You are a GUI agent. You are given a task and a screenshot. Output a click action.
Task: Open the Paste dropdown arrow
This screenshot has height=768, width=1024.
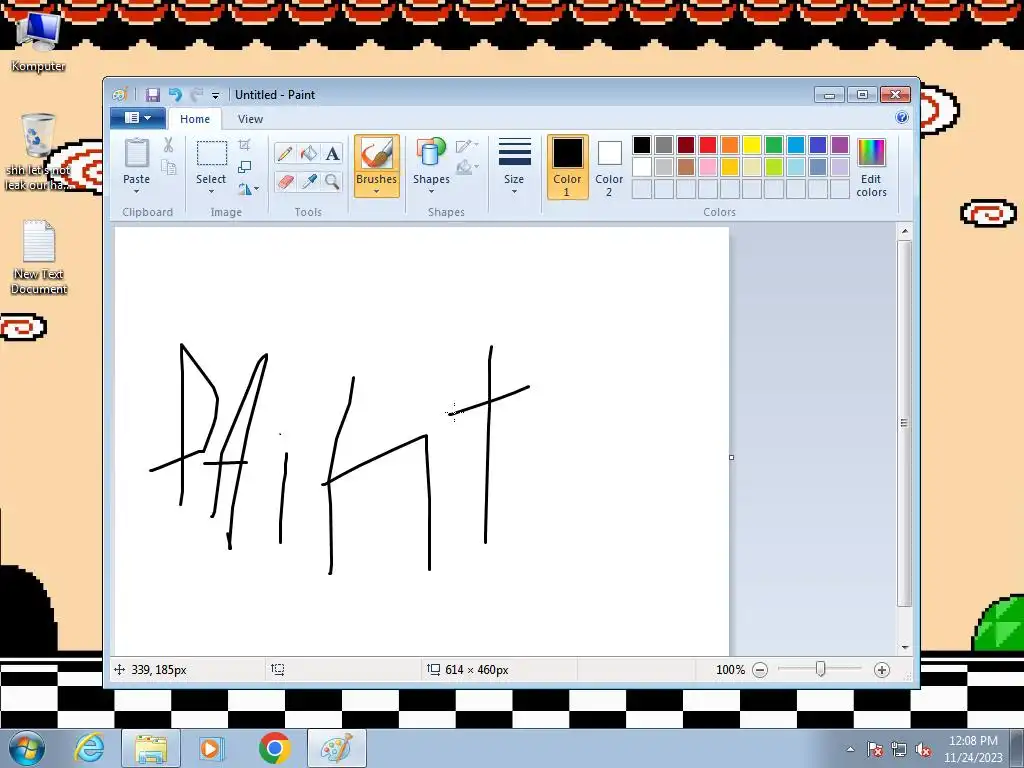point(136,191)
